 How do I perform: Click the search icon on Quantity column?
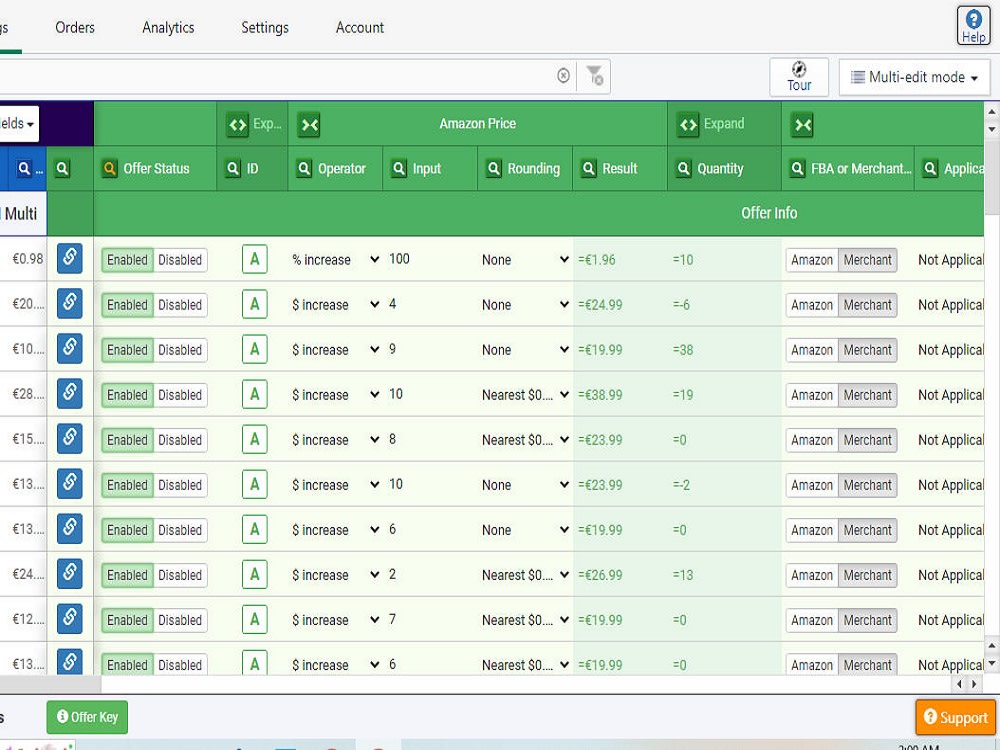688,169
